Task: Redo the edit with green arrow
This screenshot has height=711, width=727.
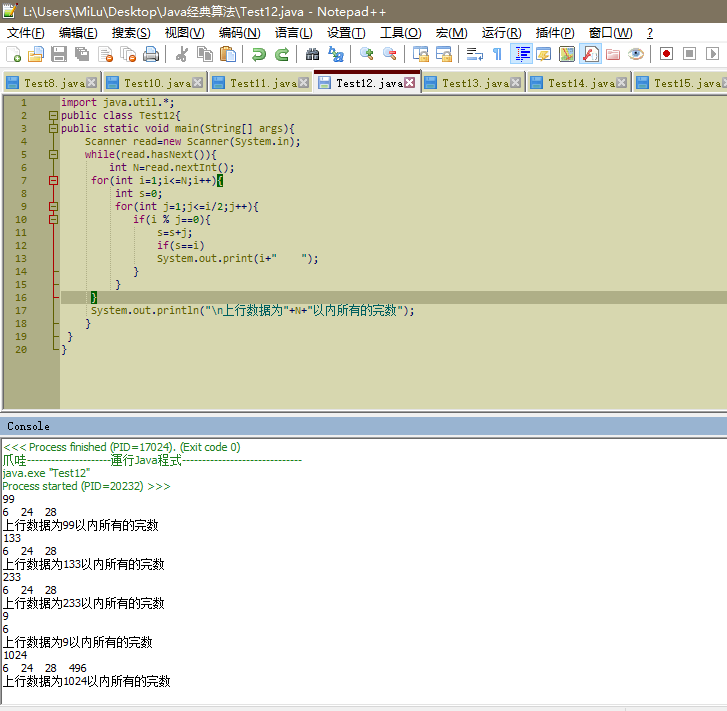Action: (x=281, y=54)
